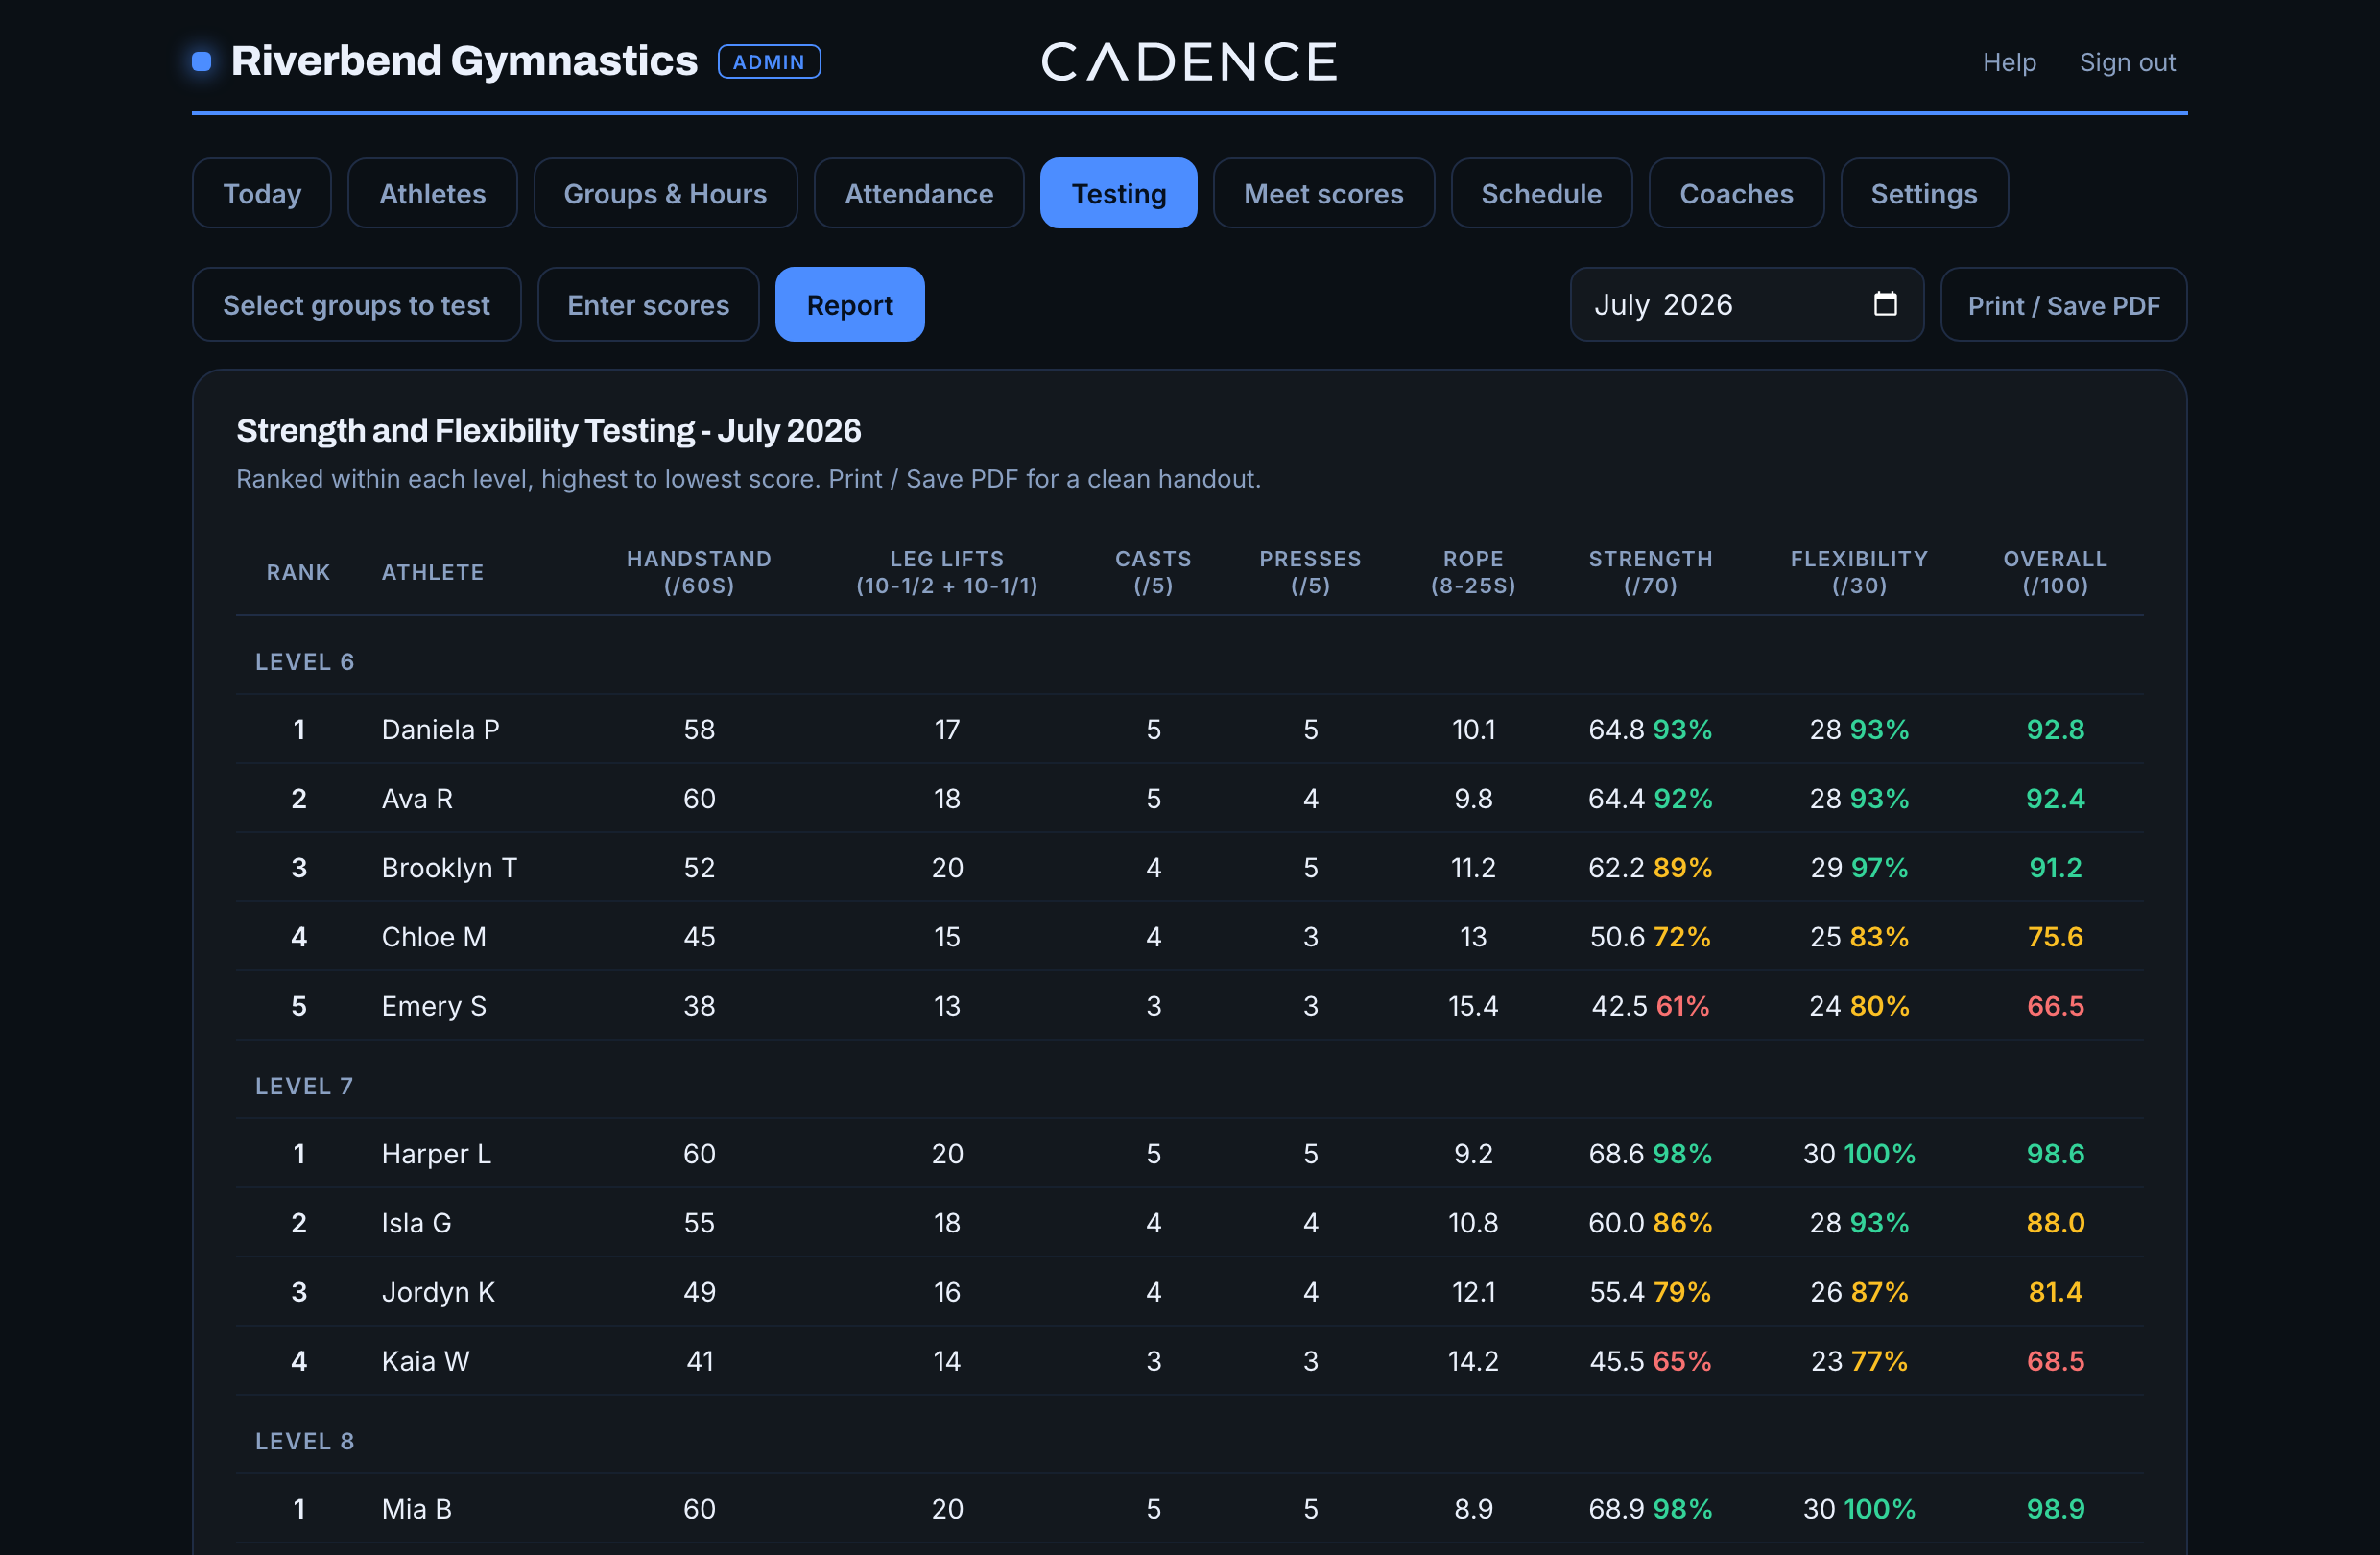
Task: Click Brooklyn T's overall score 91.2
Action: coord(2055,867)
